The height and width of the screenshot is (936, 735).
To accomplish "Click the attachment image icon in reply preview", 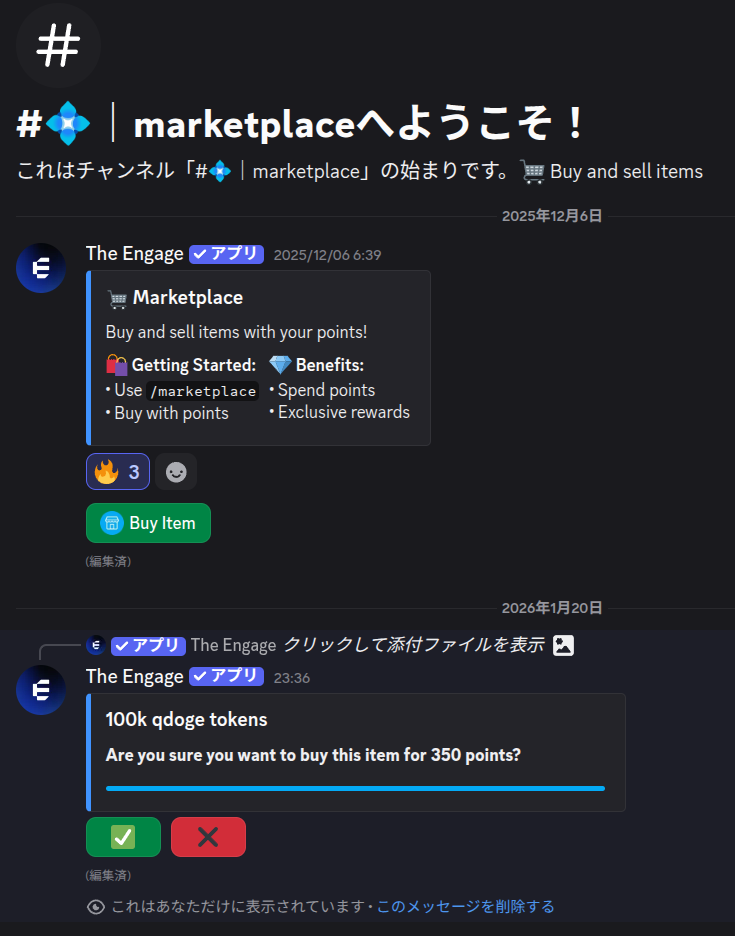I will [563, 645].
